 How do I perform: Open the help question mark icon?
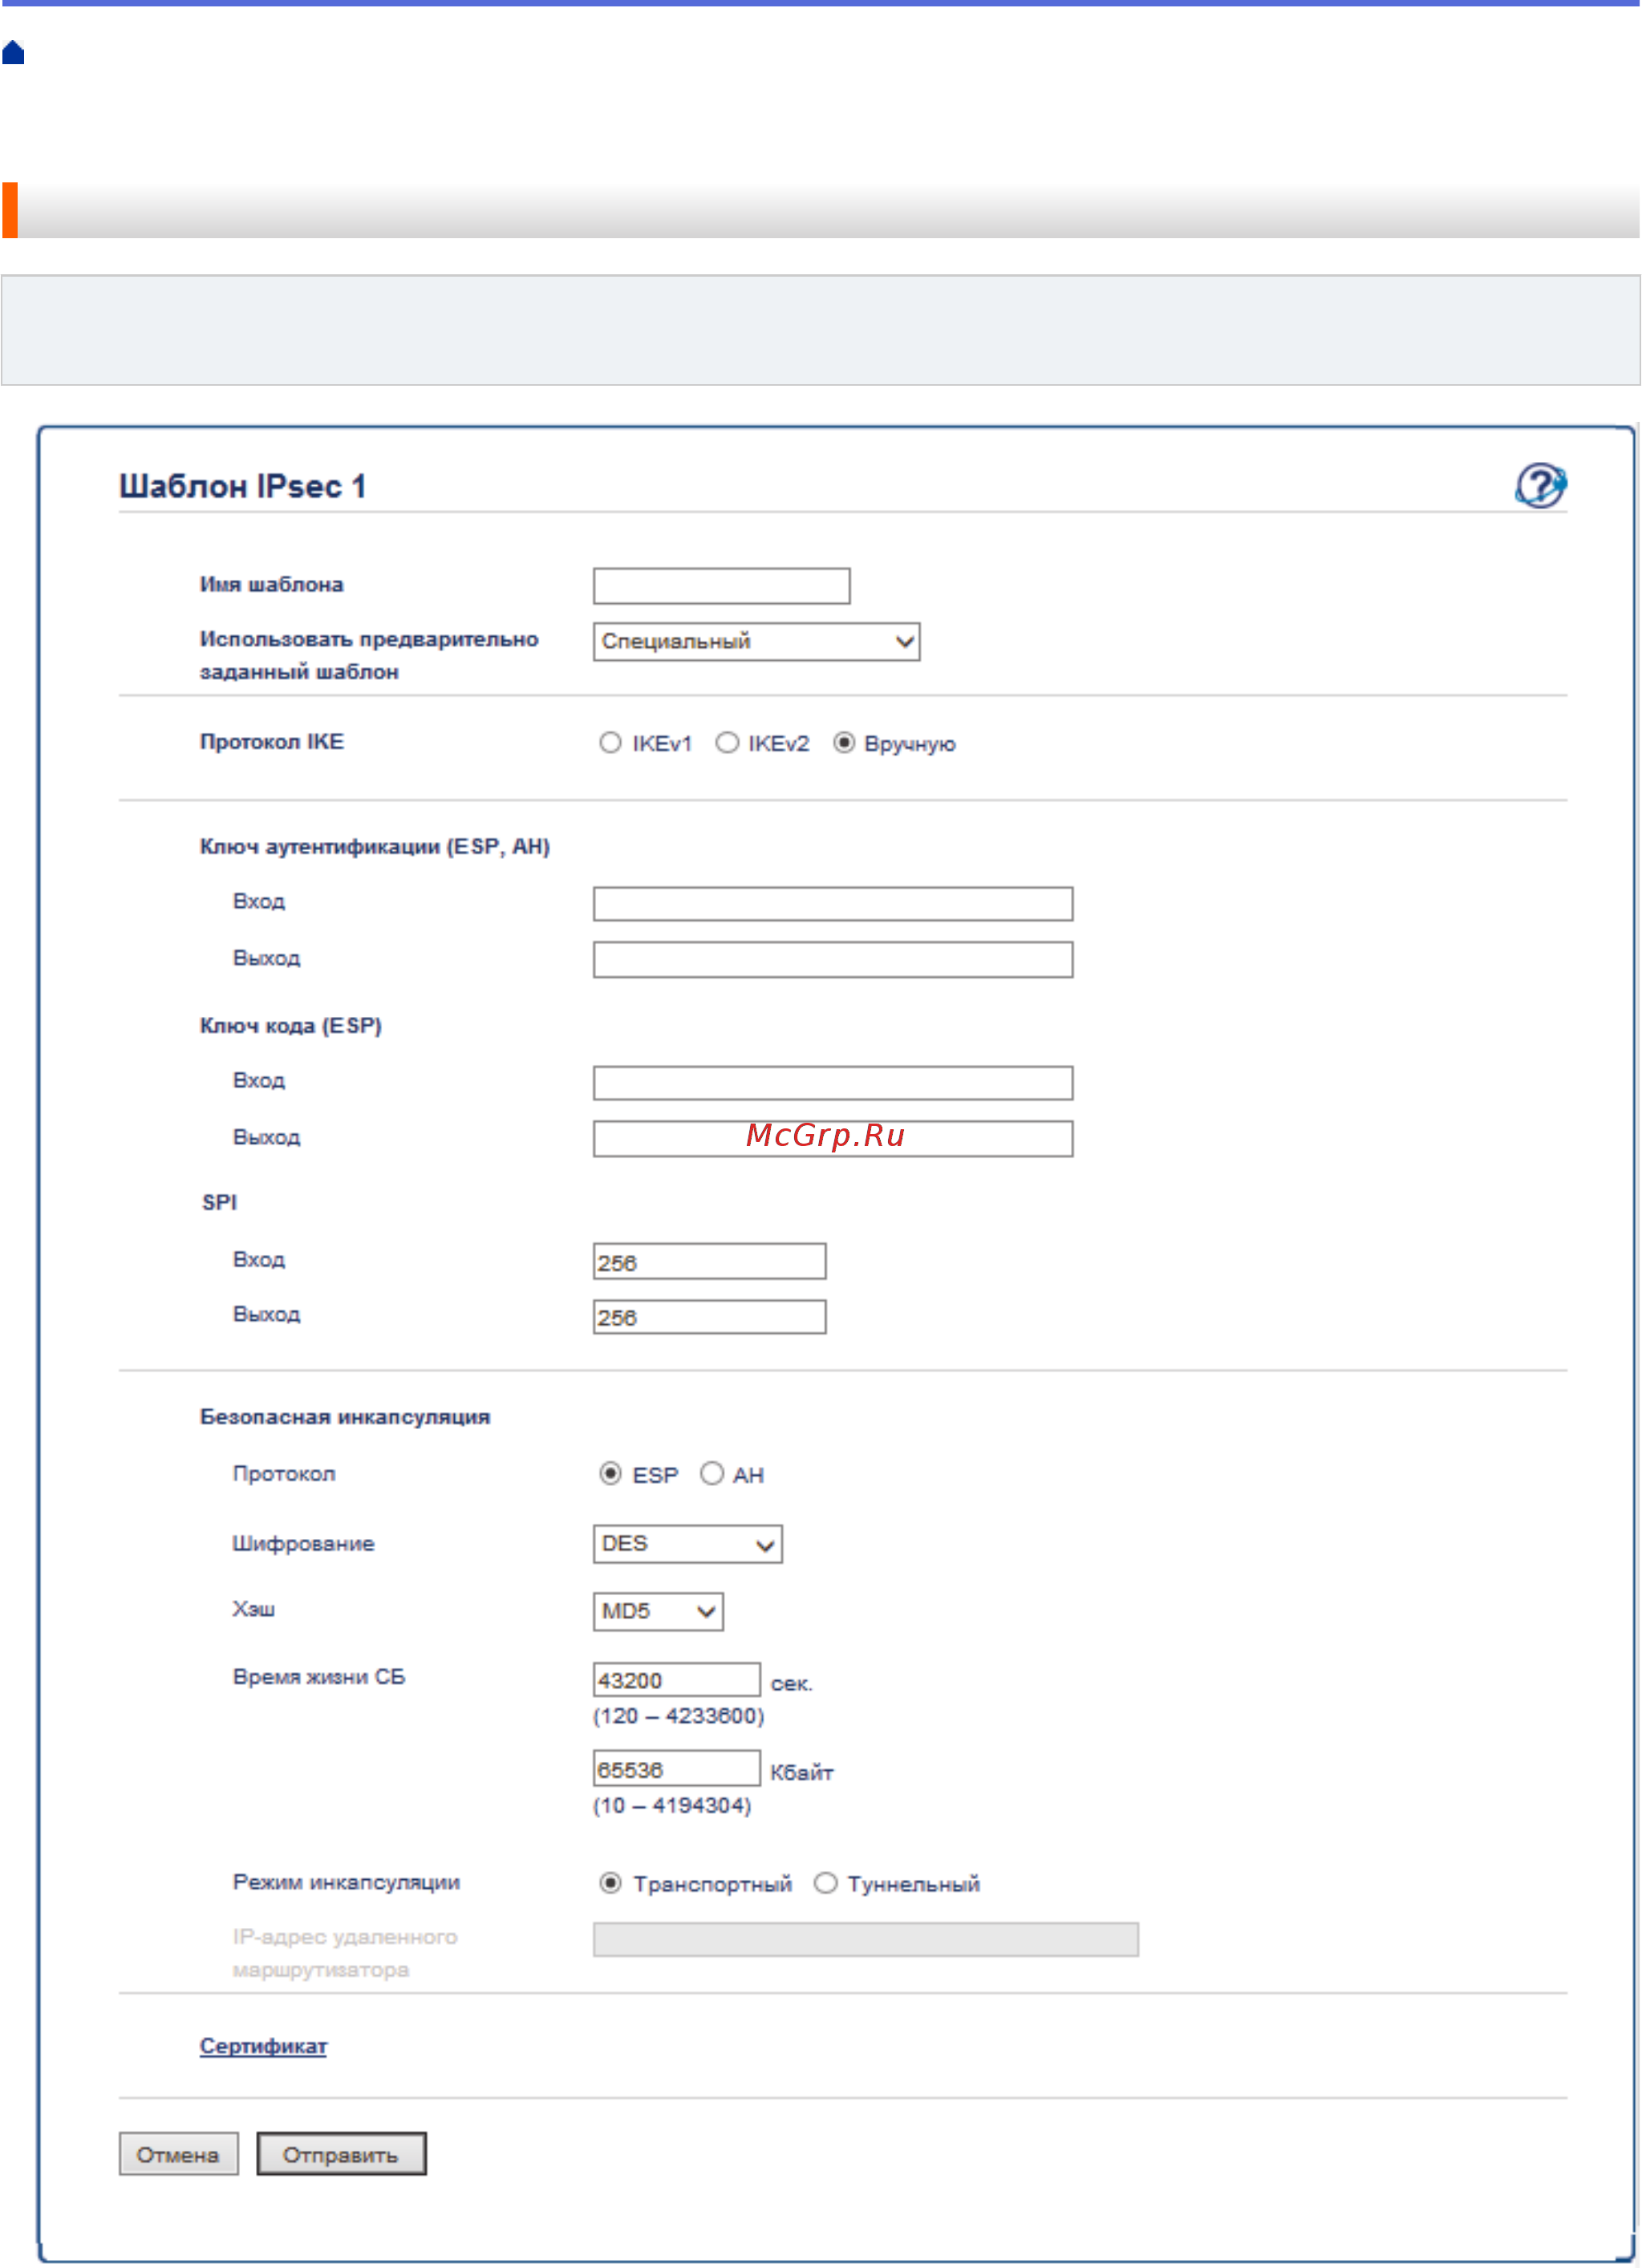[1540, 486]
